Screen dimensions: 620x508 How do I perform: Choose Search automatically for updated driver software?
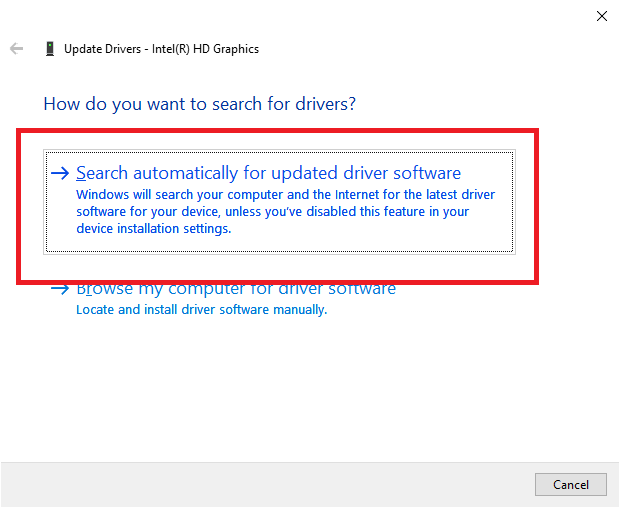pyautogui.click(x=279, y=202)
